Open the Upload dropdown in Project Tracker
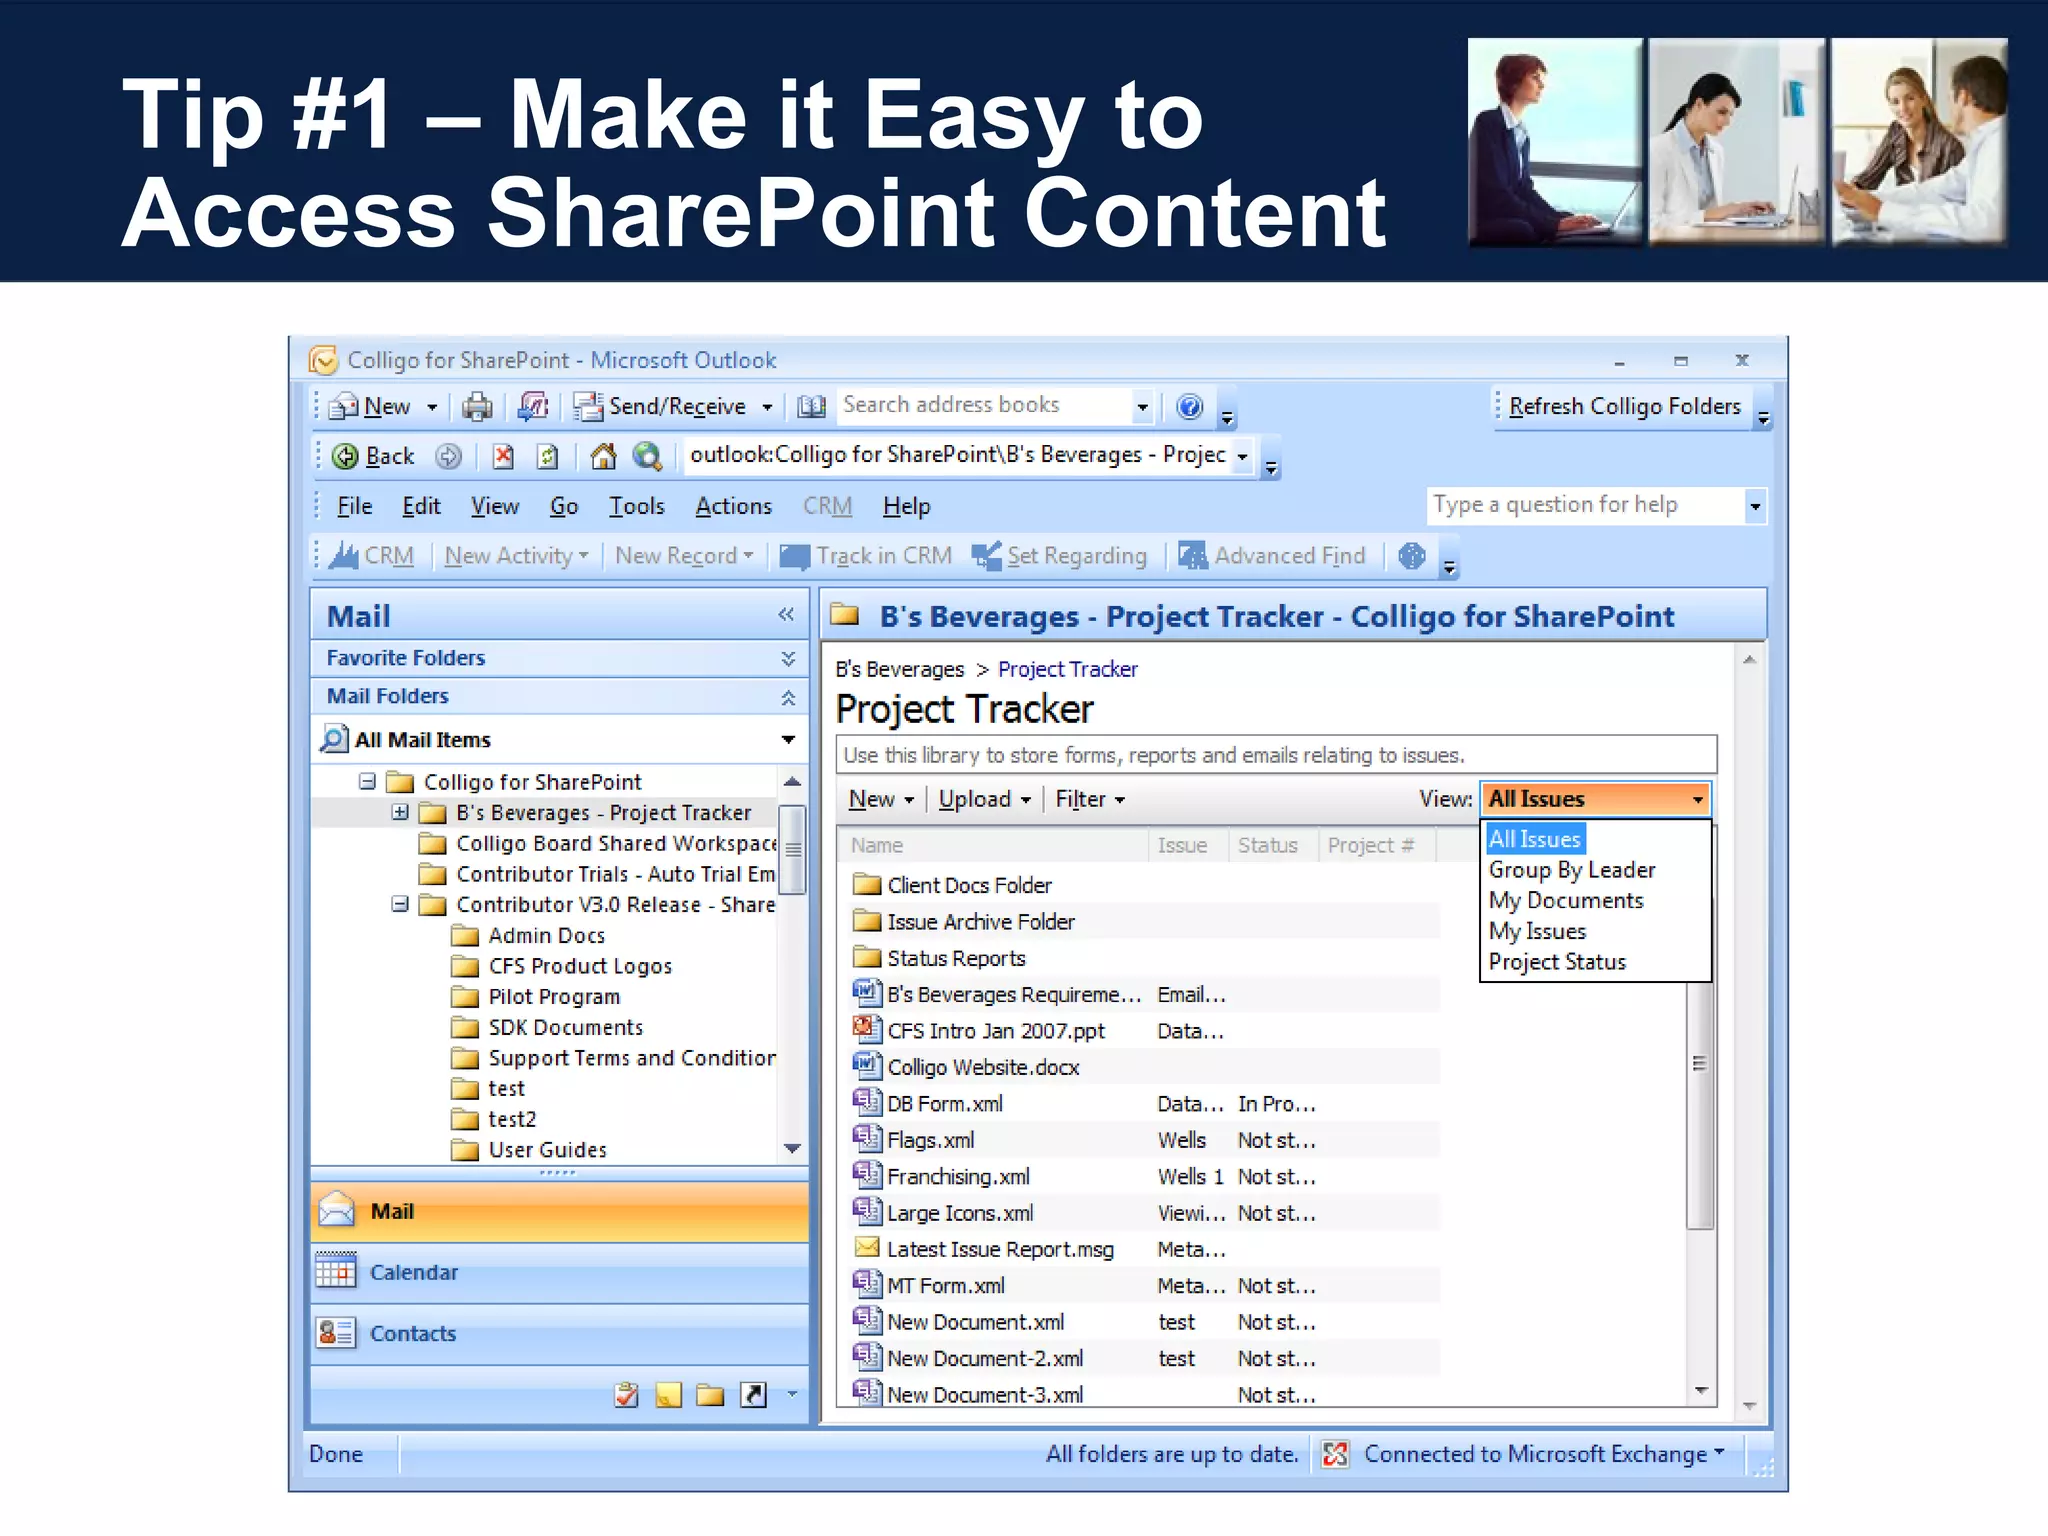Screen dimensions: 2048x1536 tap(984, 800)
